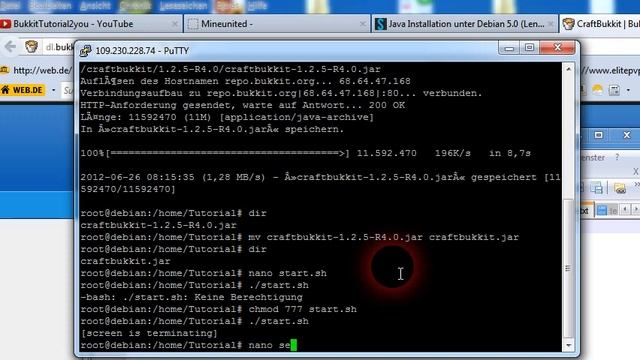
Task: Select the Java Installation unter Debian tab
Action: tap(464, 24)
